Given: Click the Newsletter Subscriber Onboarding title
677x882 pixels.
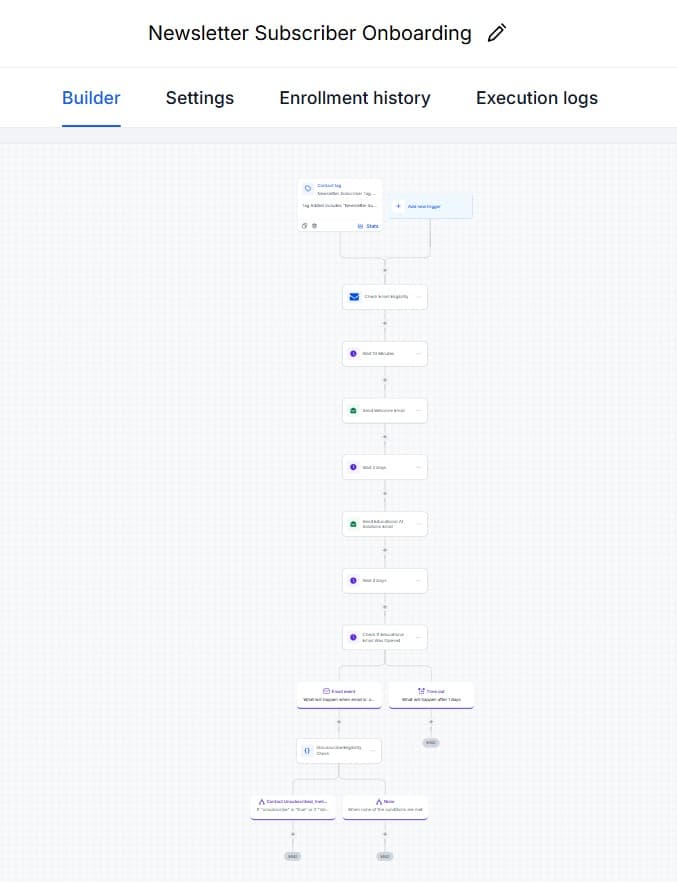Looking at the screenshot, I should click(x=310, y=33).
